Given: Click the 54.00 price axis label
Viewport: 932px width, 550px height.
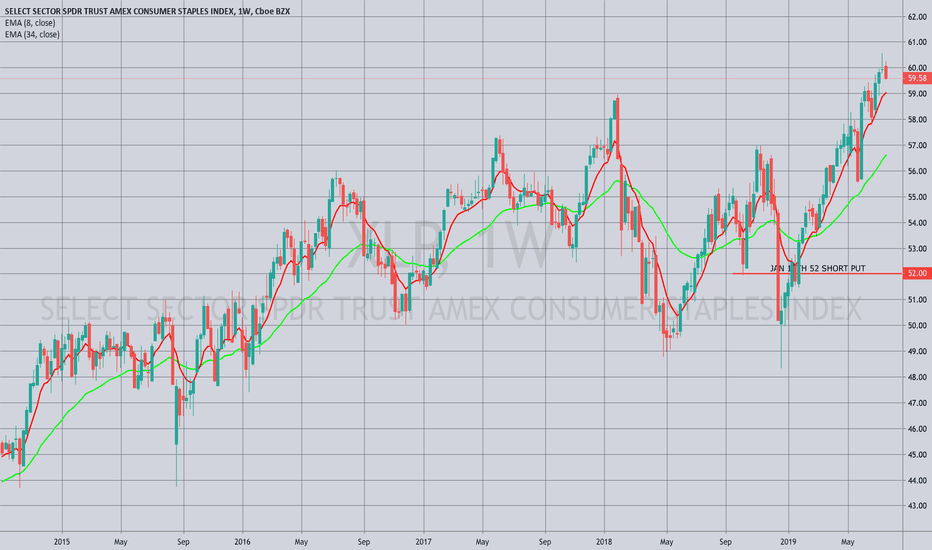Looking at the screenshot, I should 917,223.
